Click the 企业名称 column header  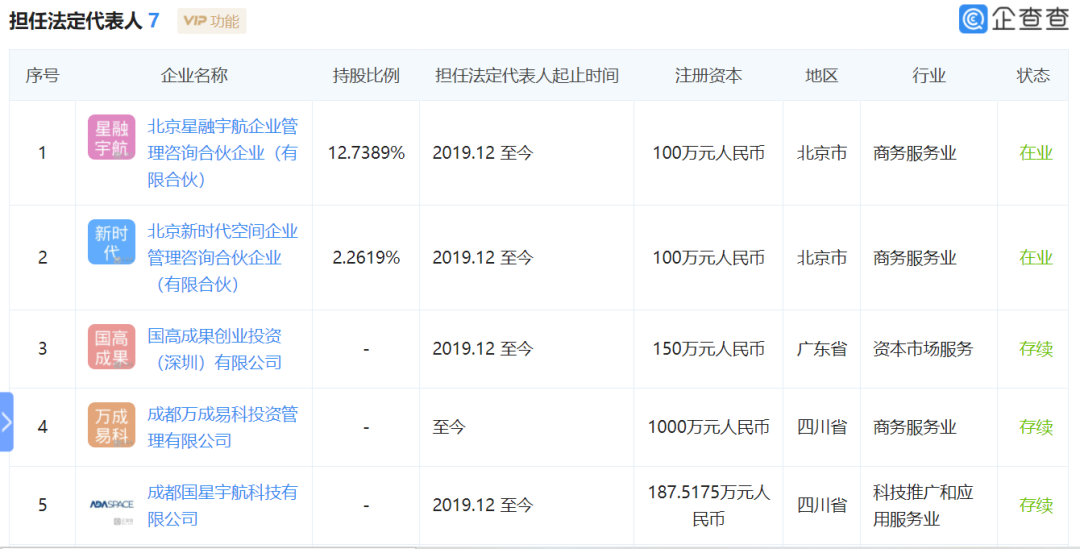click(x=194, y=75)
